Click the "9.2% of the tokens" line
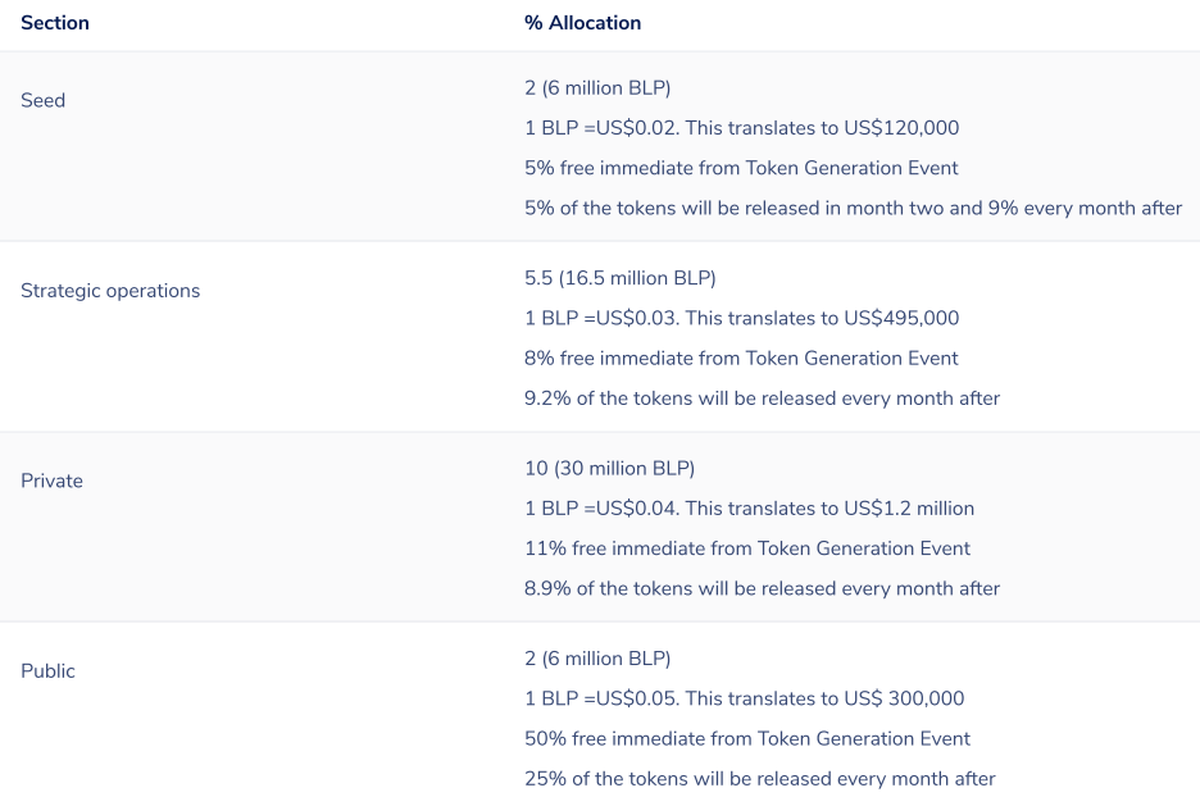 (x=762, y=398)
